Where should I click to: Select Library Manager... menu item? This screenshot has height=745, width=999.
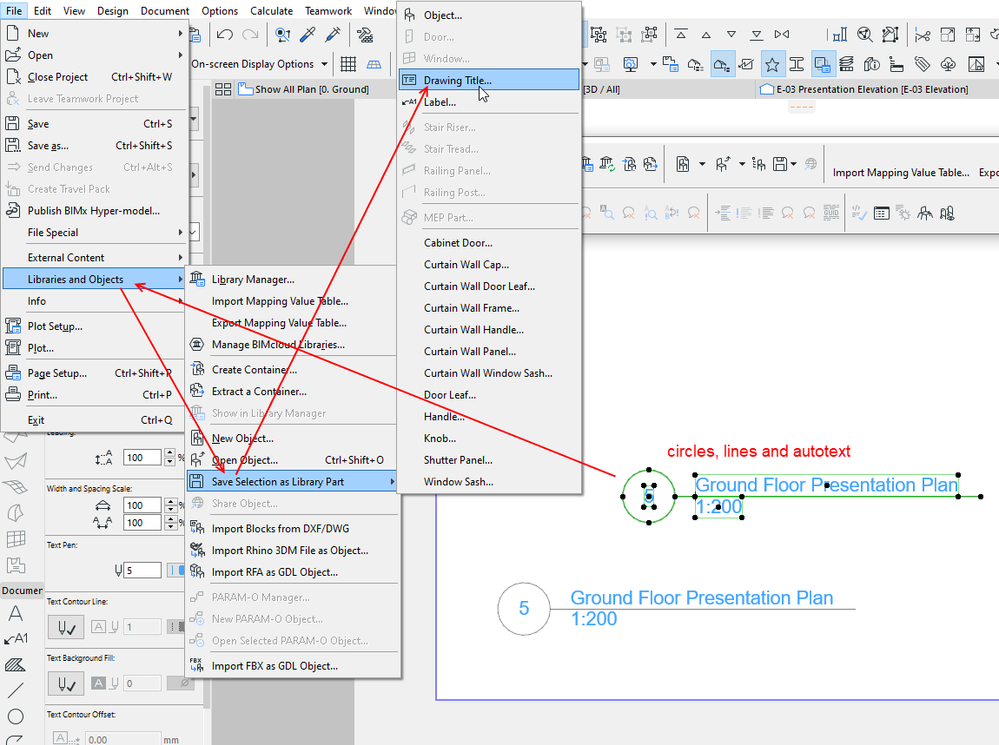click(292, 279)
